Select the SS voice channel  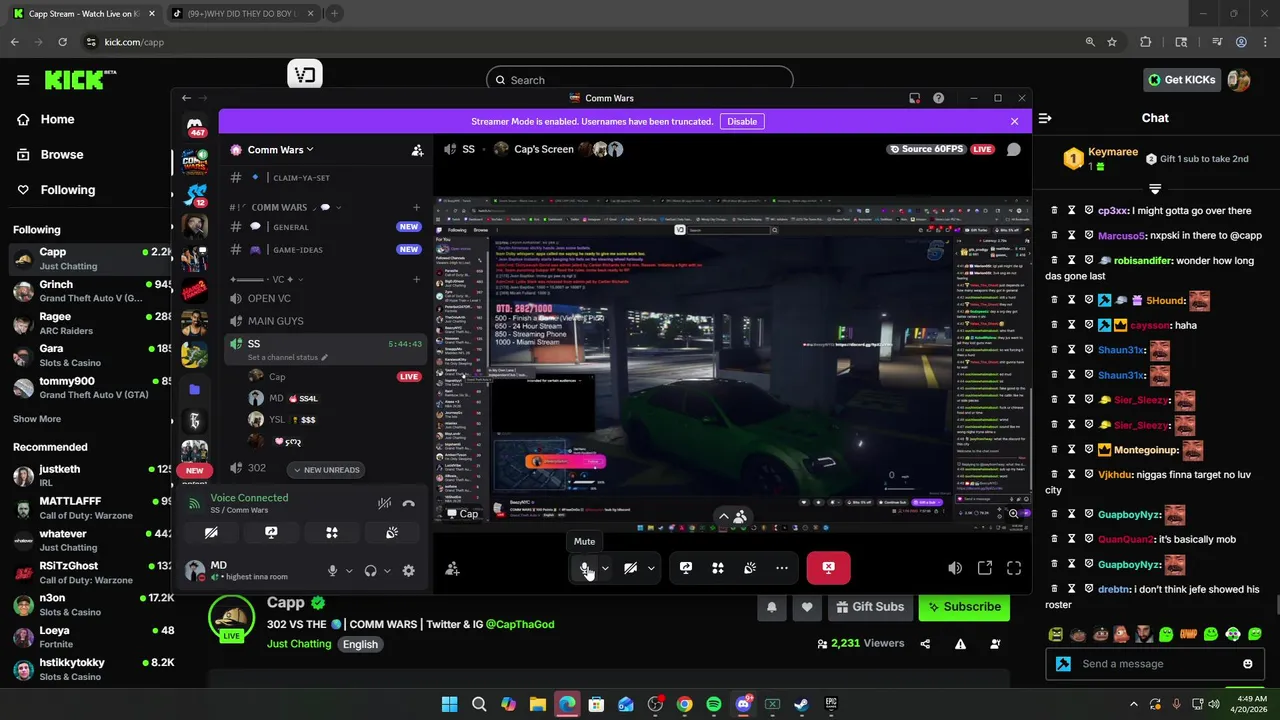(x=324, y=349)
